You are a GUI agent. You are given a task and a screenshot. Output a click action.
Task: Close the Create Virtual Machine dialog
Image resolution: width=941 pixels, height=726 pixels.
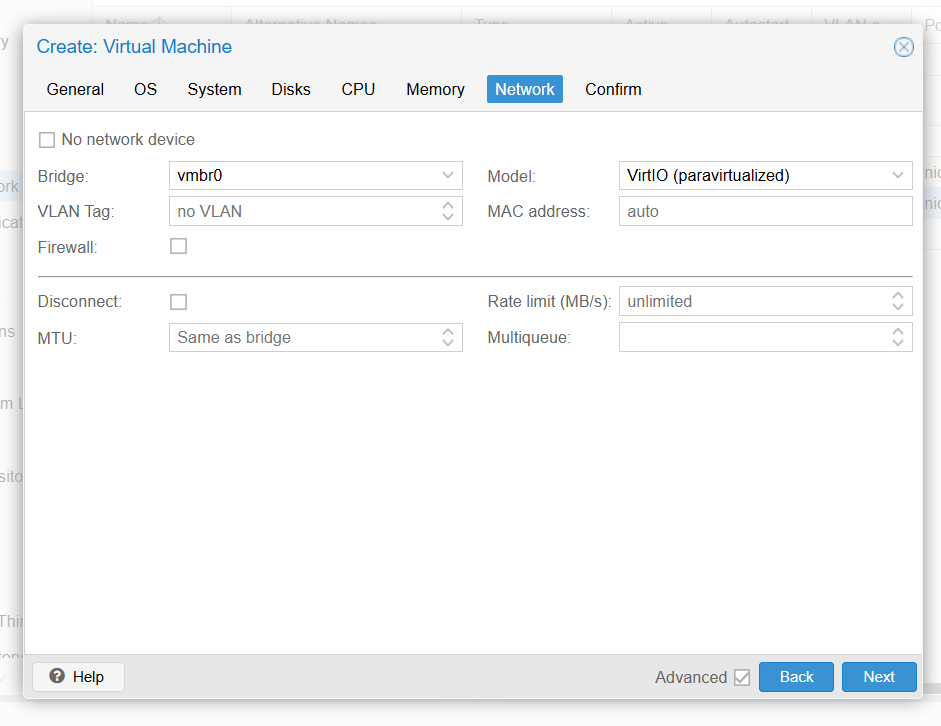coord(903,46)
